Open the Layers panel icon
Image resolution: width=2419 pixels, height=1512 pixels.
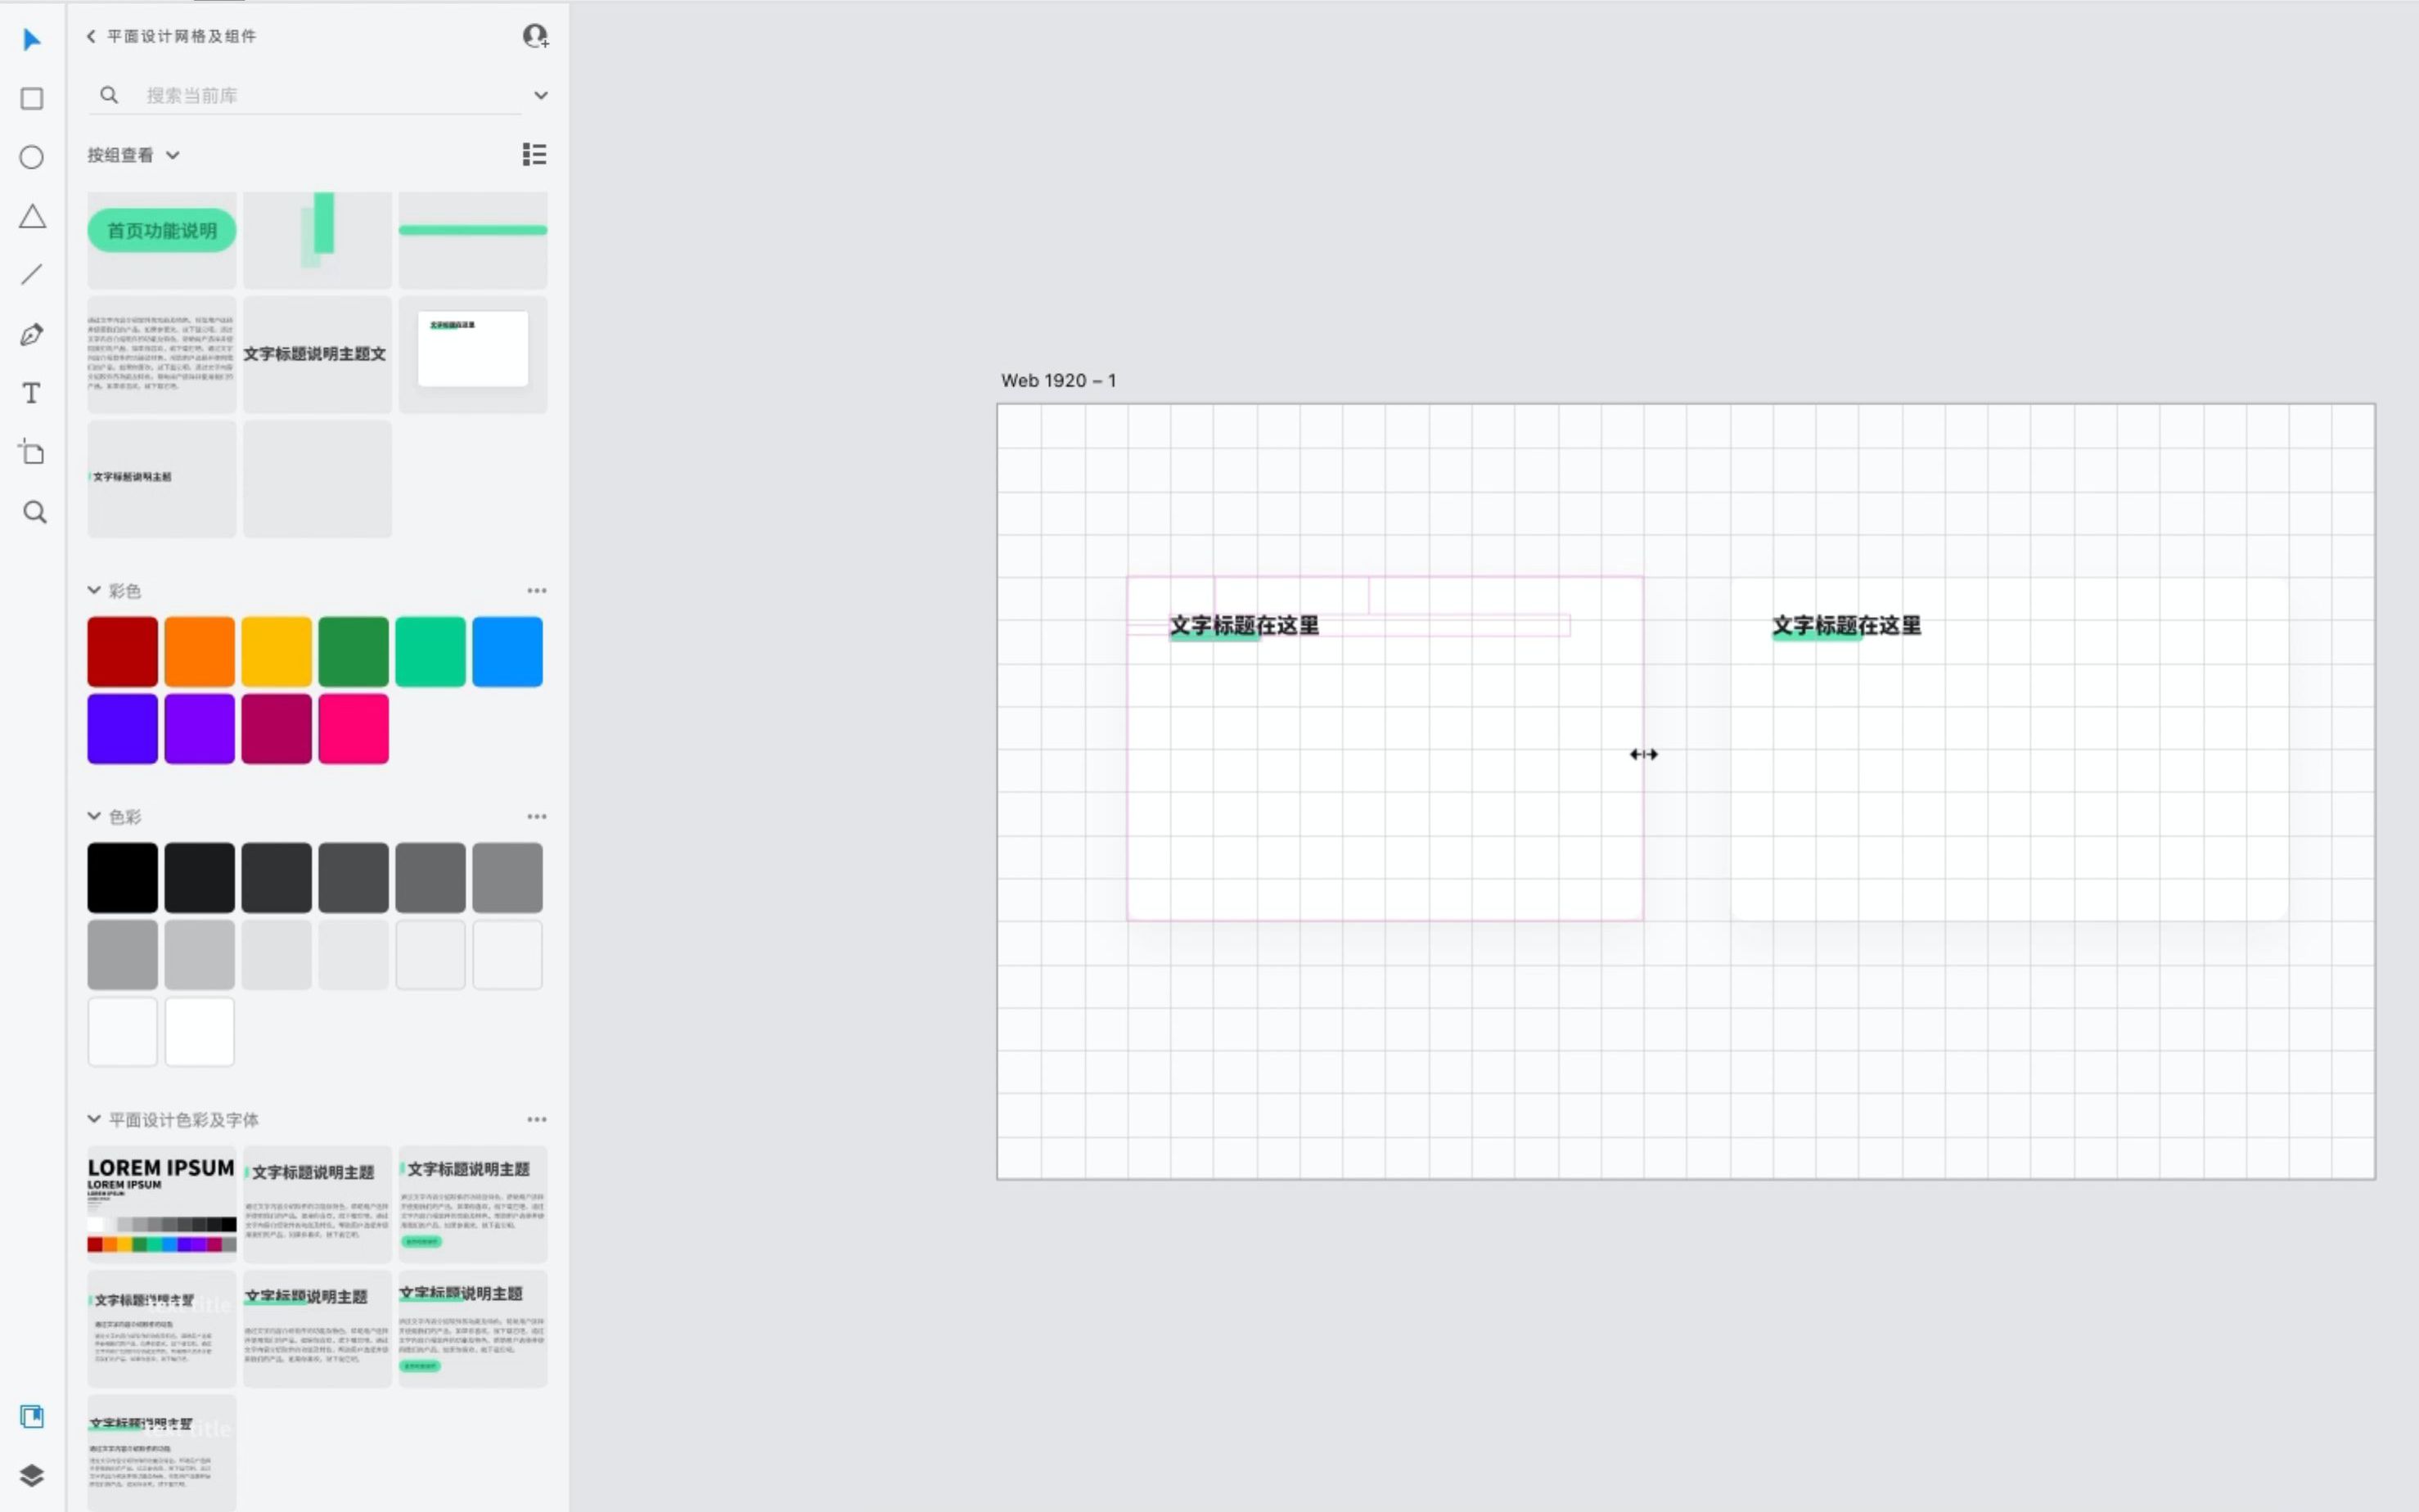point(32,1475)
